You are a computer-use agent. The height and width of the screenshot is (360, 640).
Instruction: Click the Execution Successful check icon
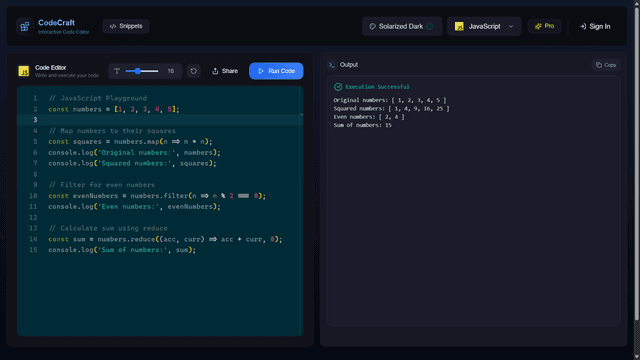click(x=338, y=87)
